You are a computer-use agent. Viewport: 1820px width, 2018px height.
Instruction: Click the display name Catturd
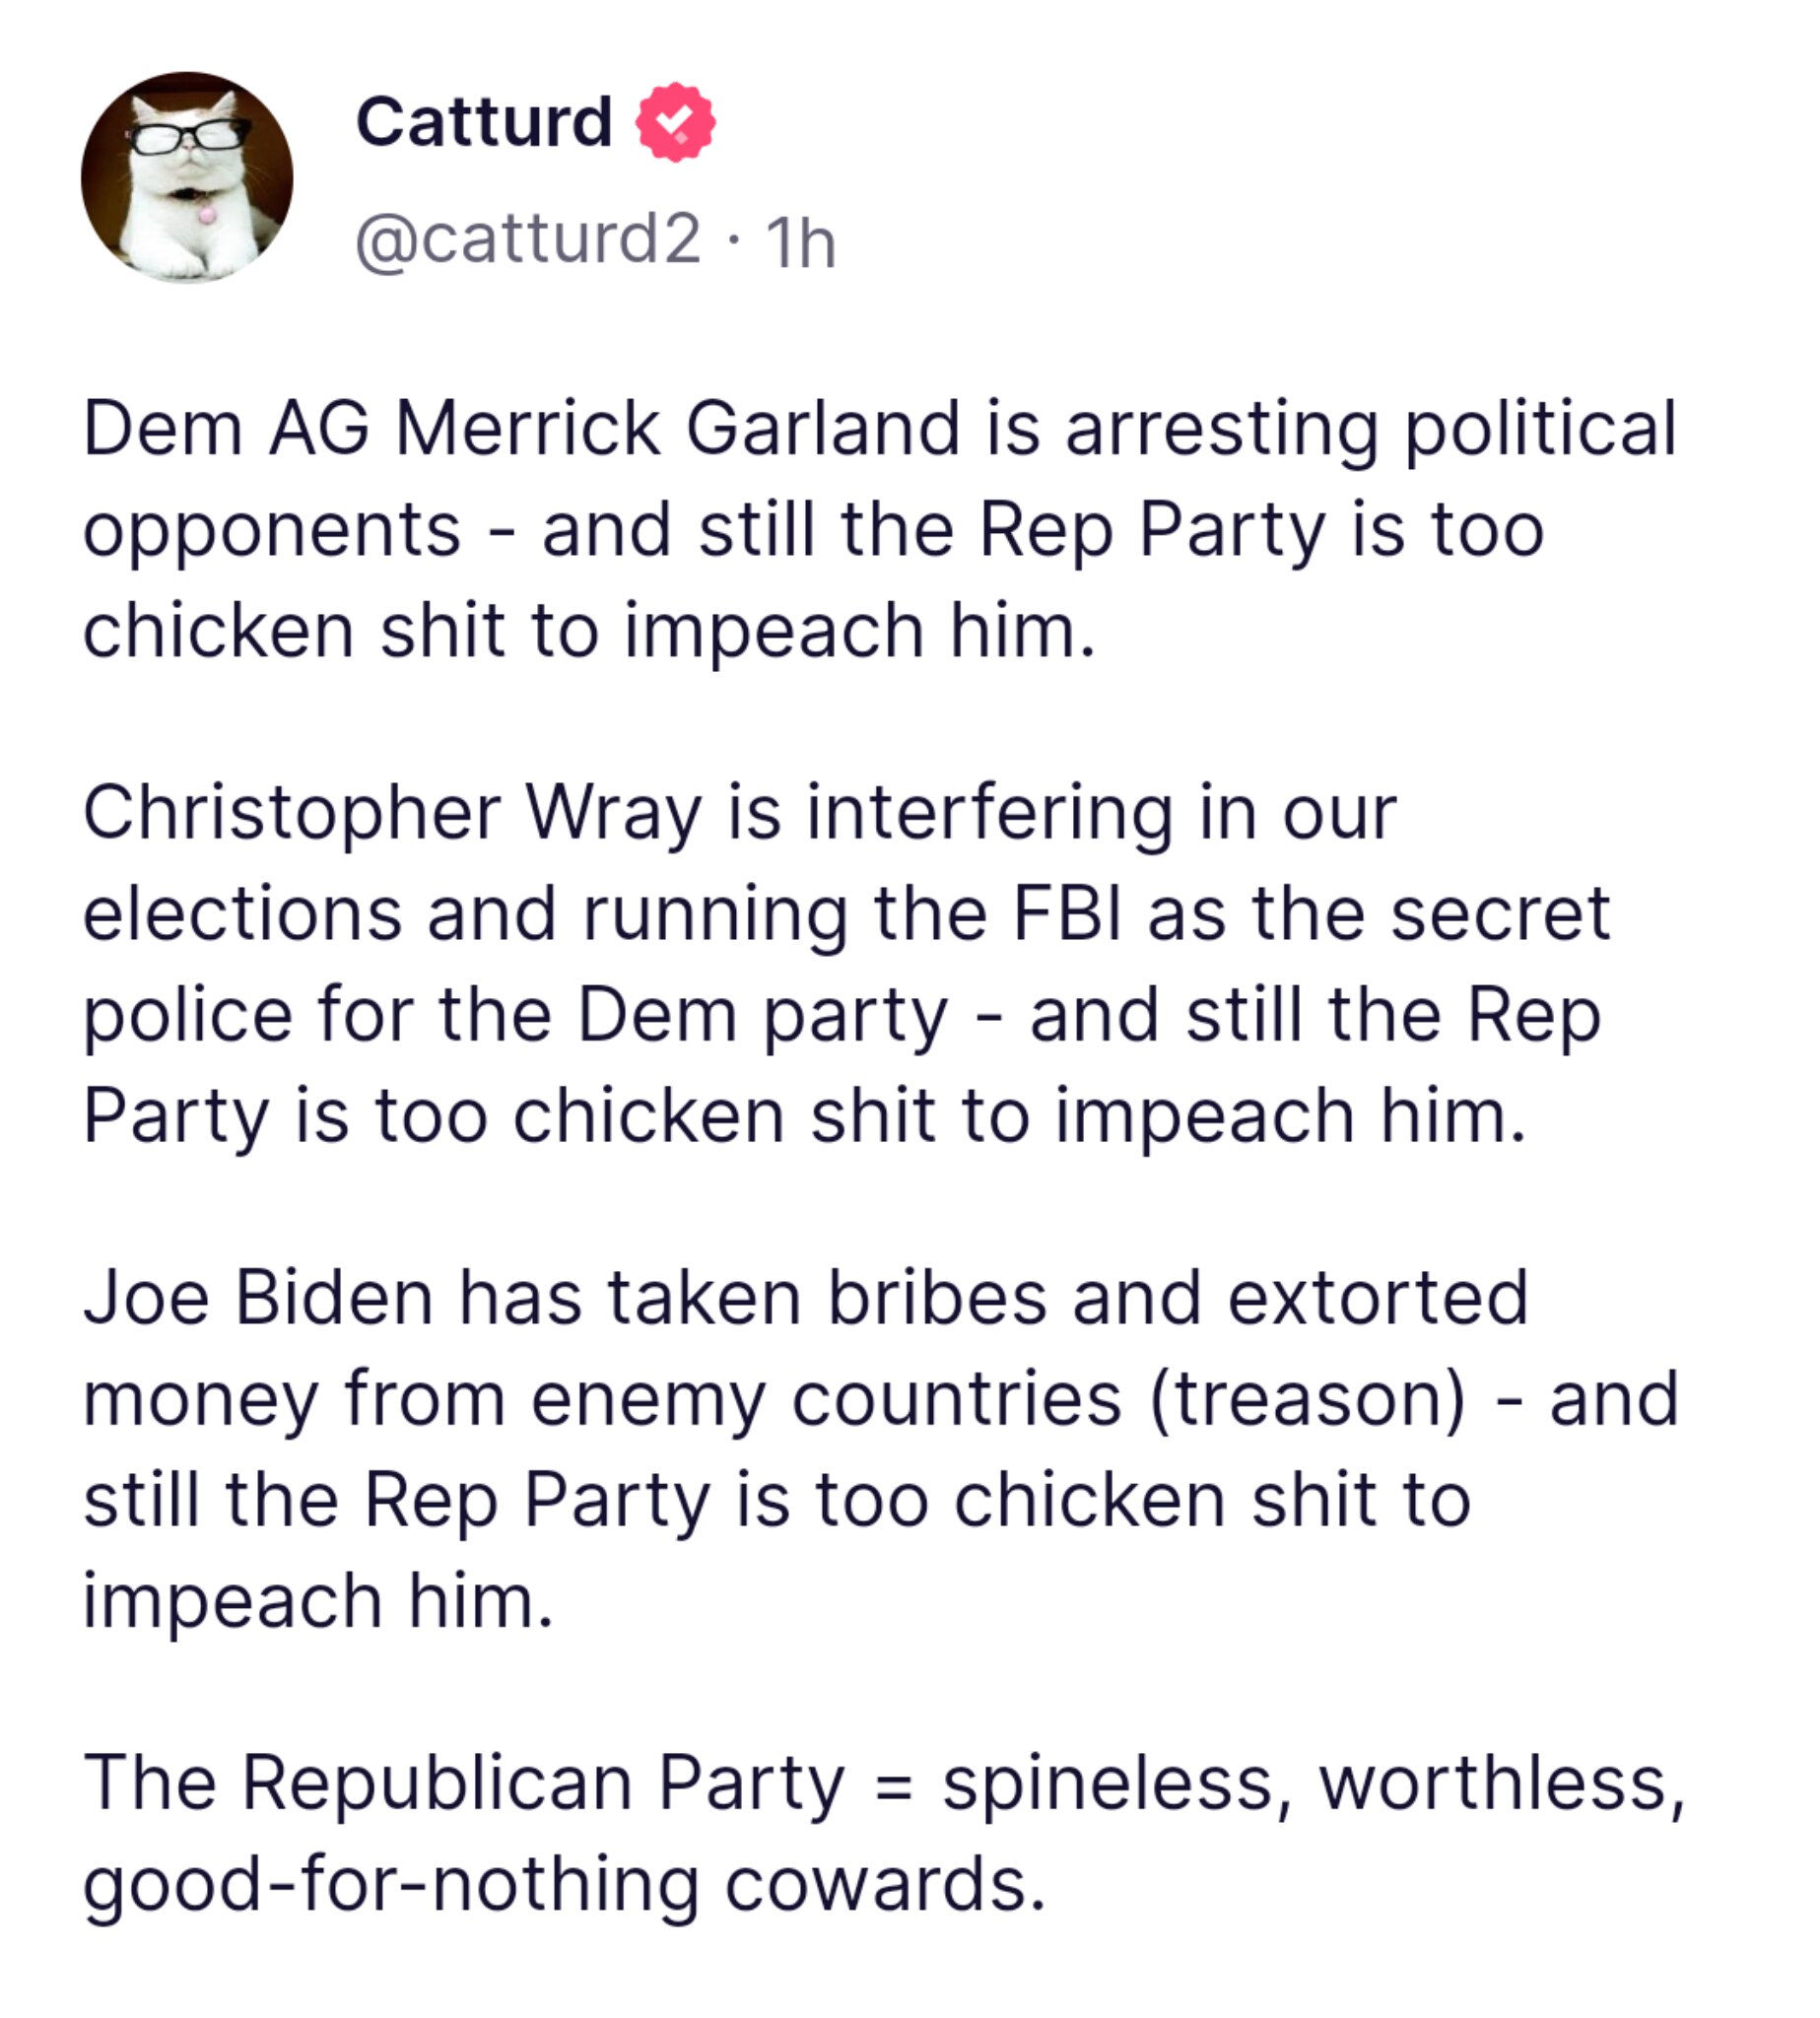click(484, 122)
